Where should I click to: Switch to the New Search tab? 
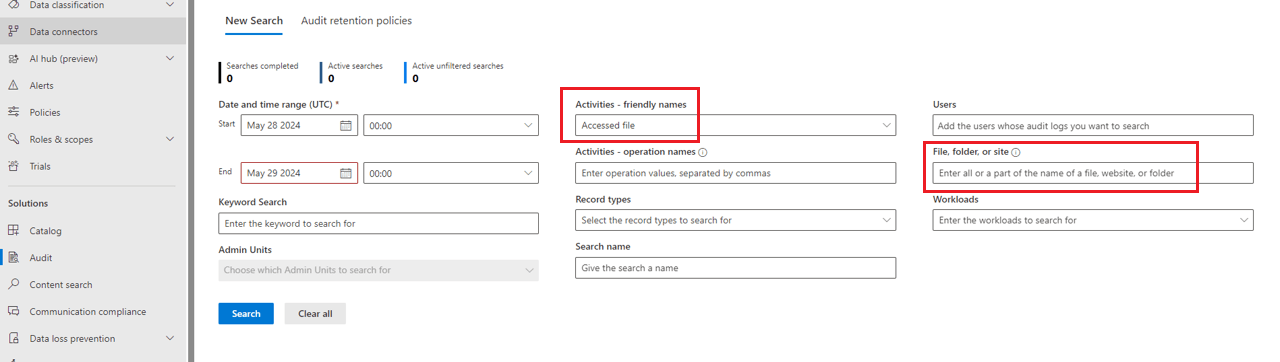click(x=254, y=20)
